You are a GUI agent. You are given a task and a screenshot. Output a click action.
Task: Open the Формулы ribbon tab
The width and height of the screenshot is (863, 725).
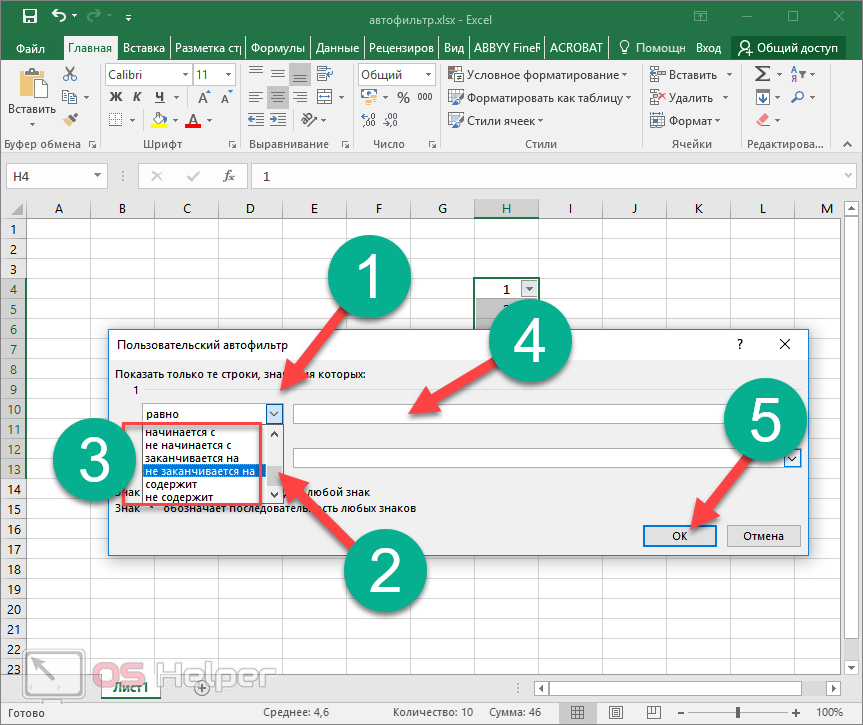pos(277,47)
